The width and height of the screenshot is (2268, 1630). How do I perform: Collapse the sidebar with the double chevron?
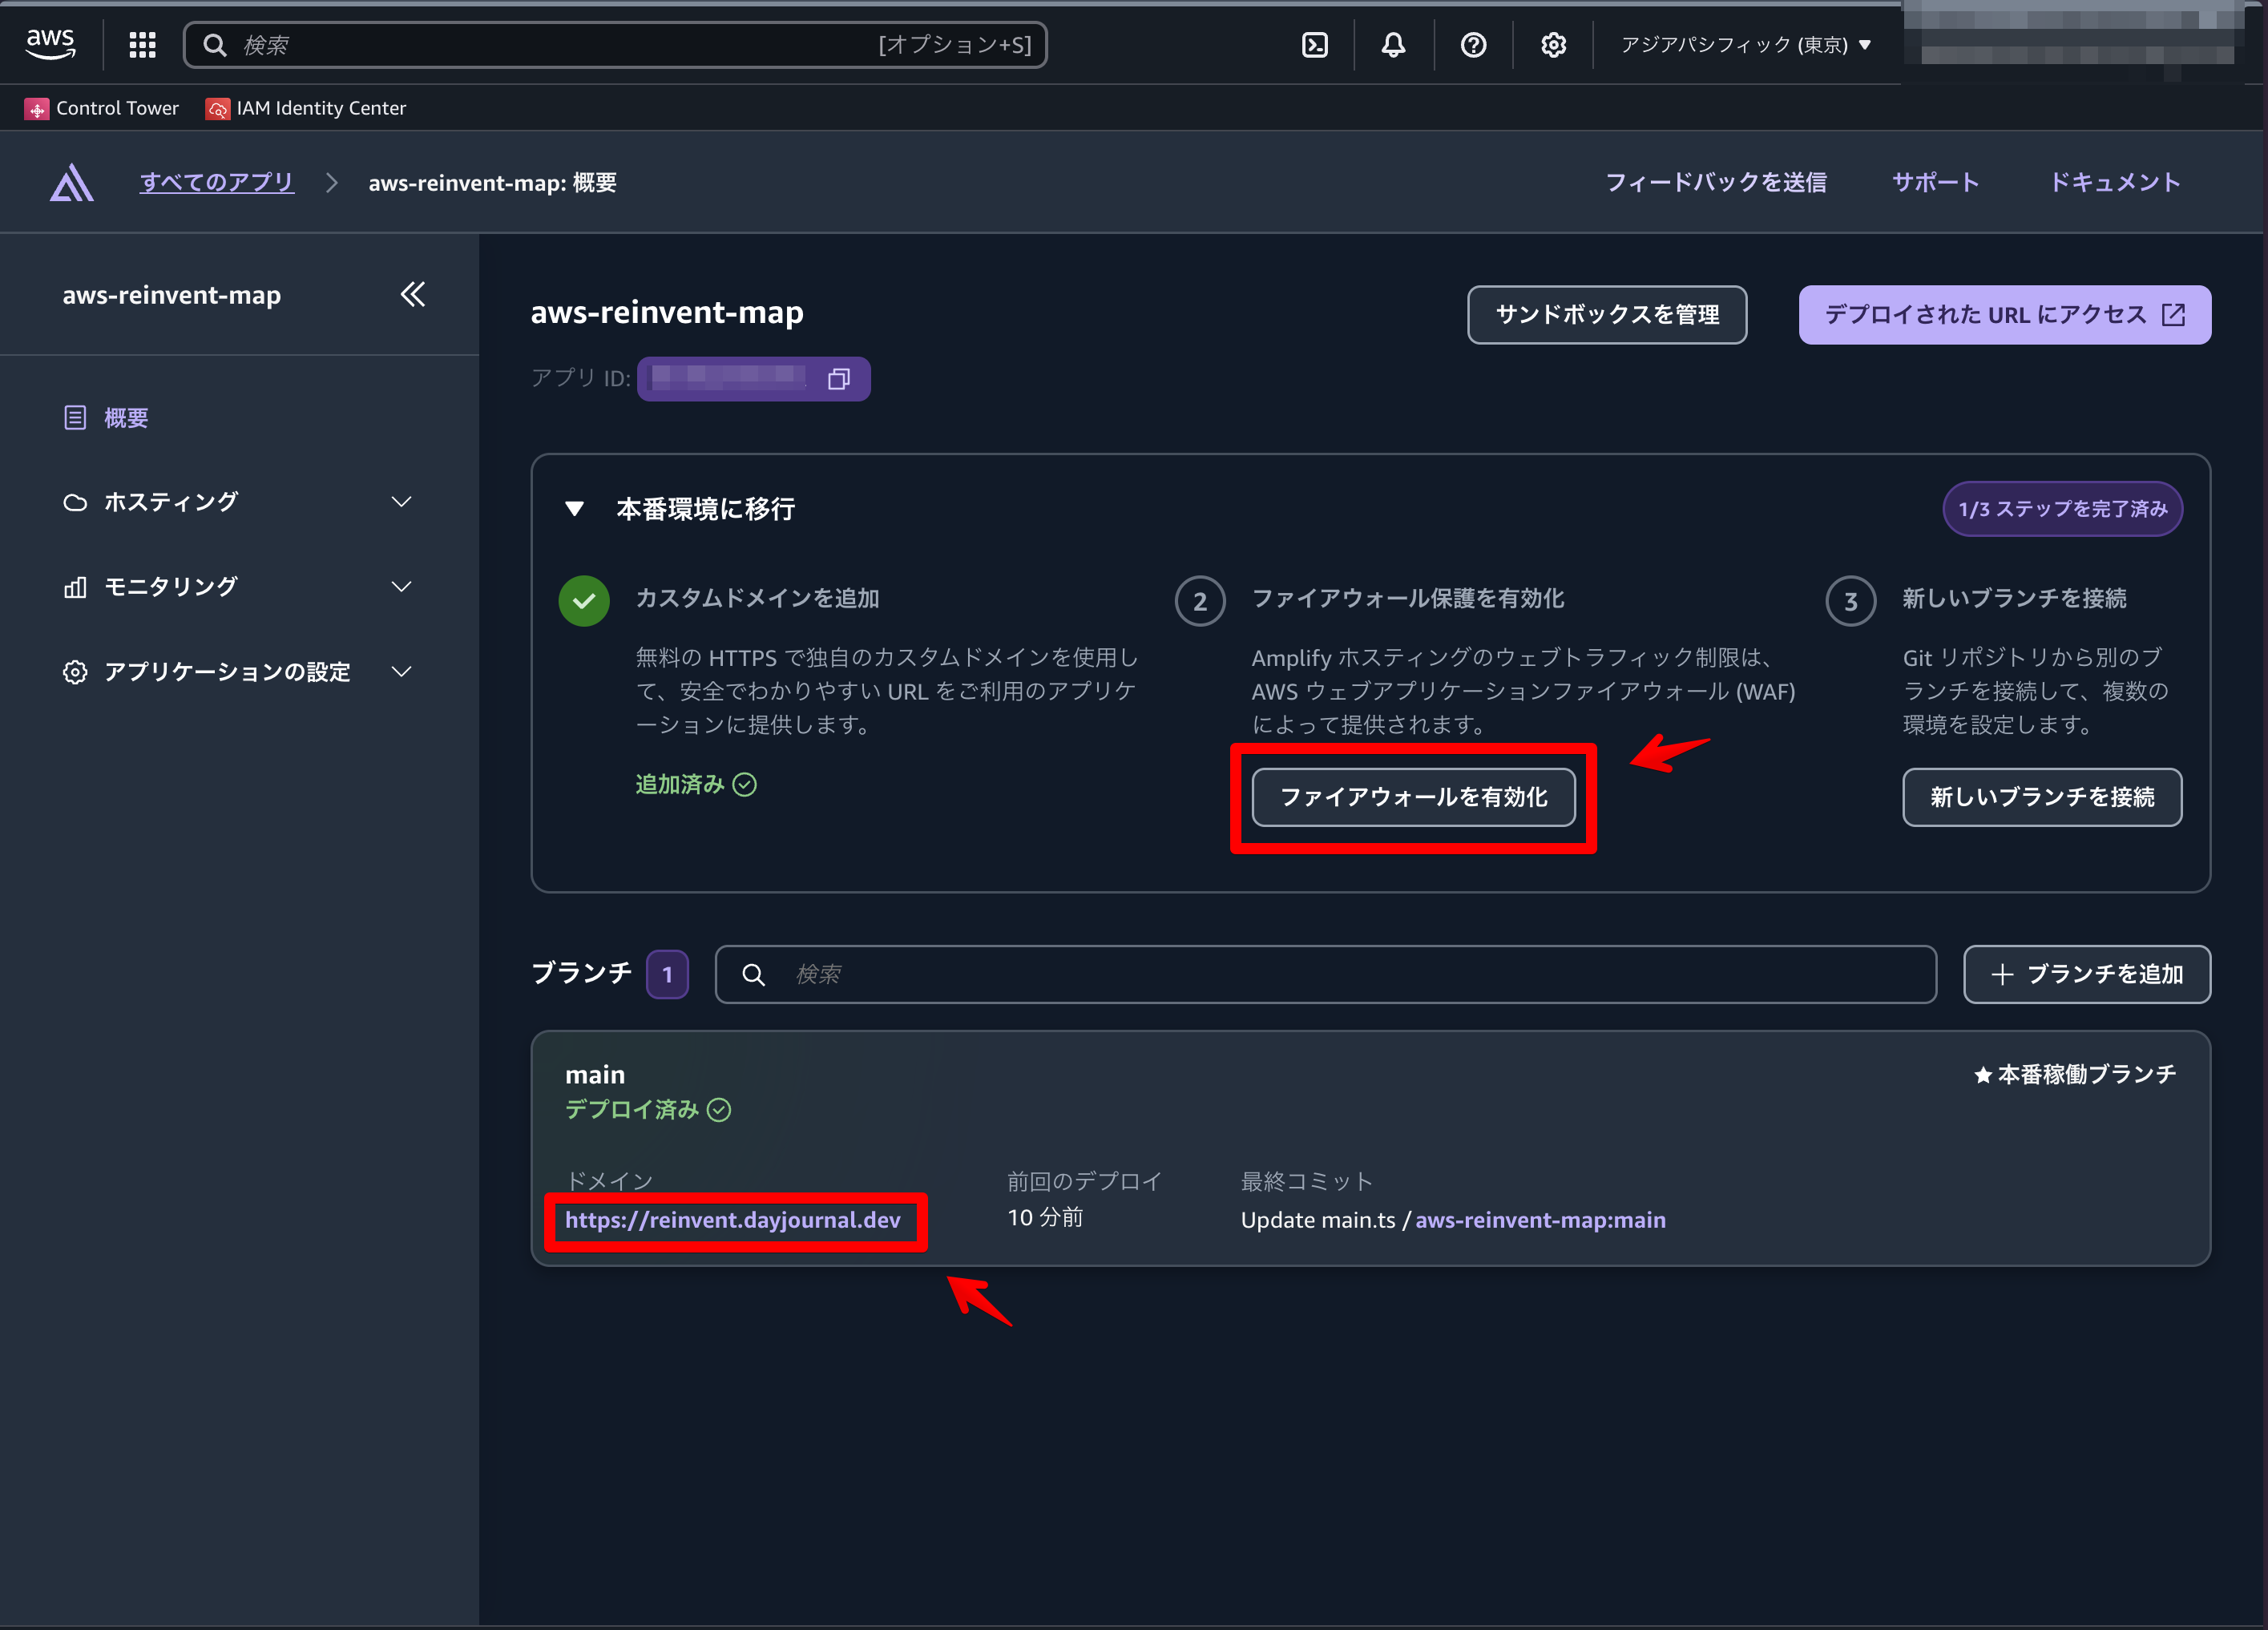412,294
